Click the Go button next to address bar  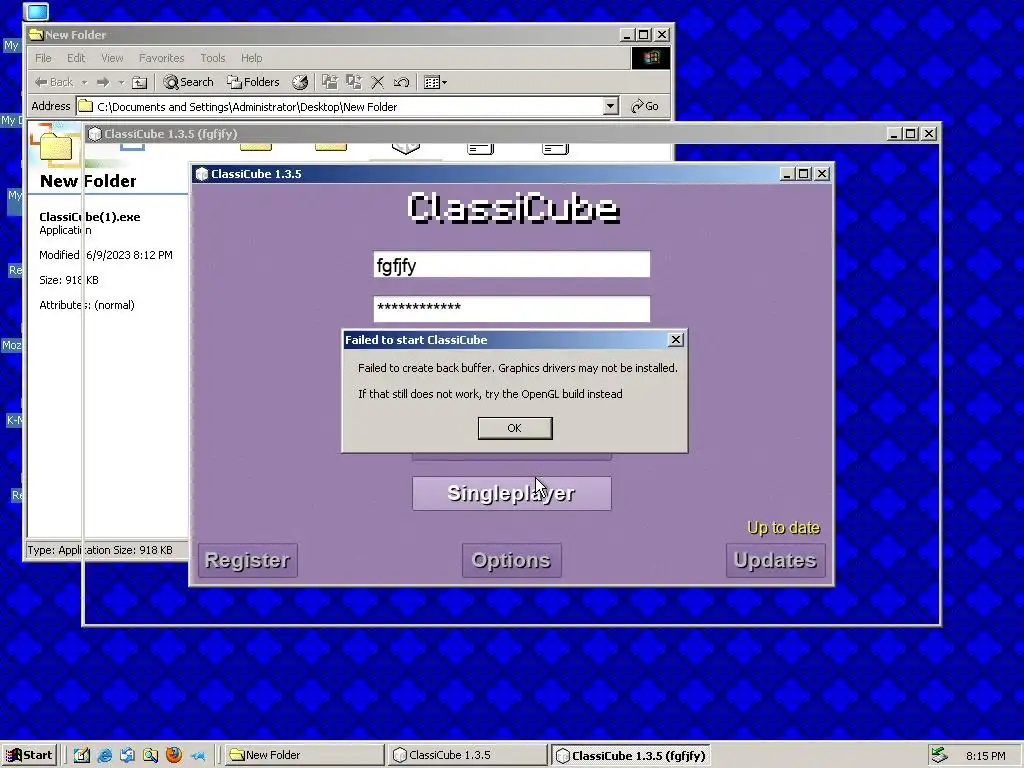click(x=645, y=106)
